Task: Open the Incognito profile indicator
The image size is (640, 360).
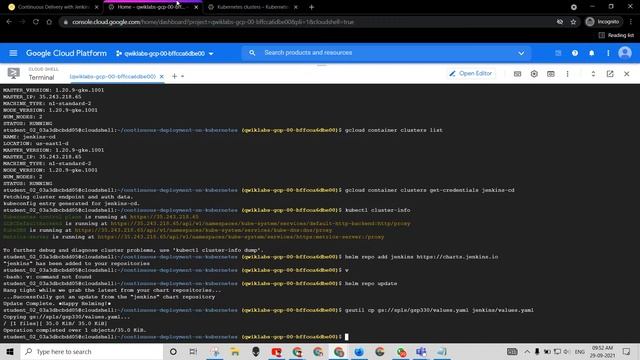Action: pyautogui.click(x=602, y=22)
